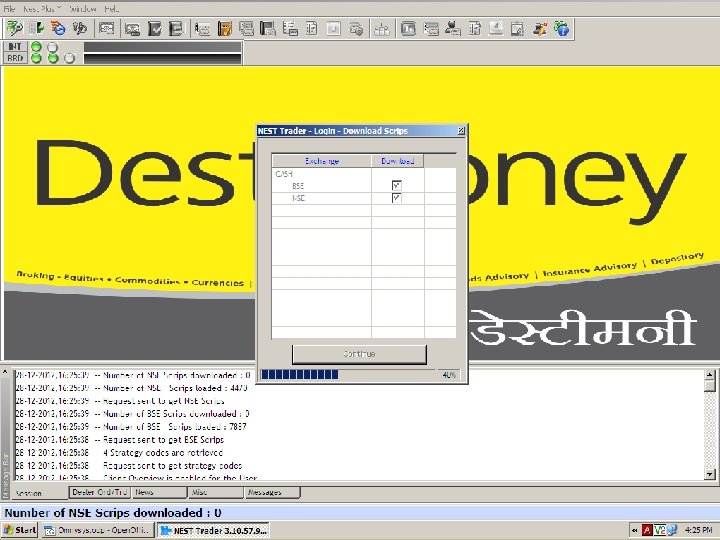
Task: Collapse the message bar with caret arrow
Action: [6, 371]
